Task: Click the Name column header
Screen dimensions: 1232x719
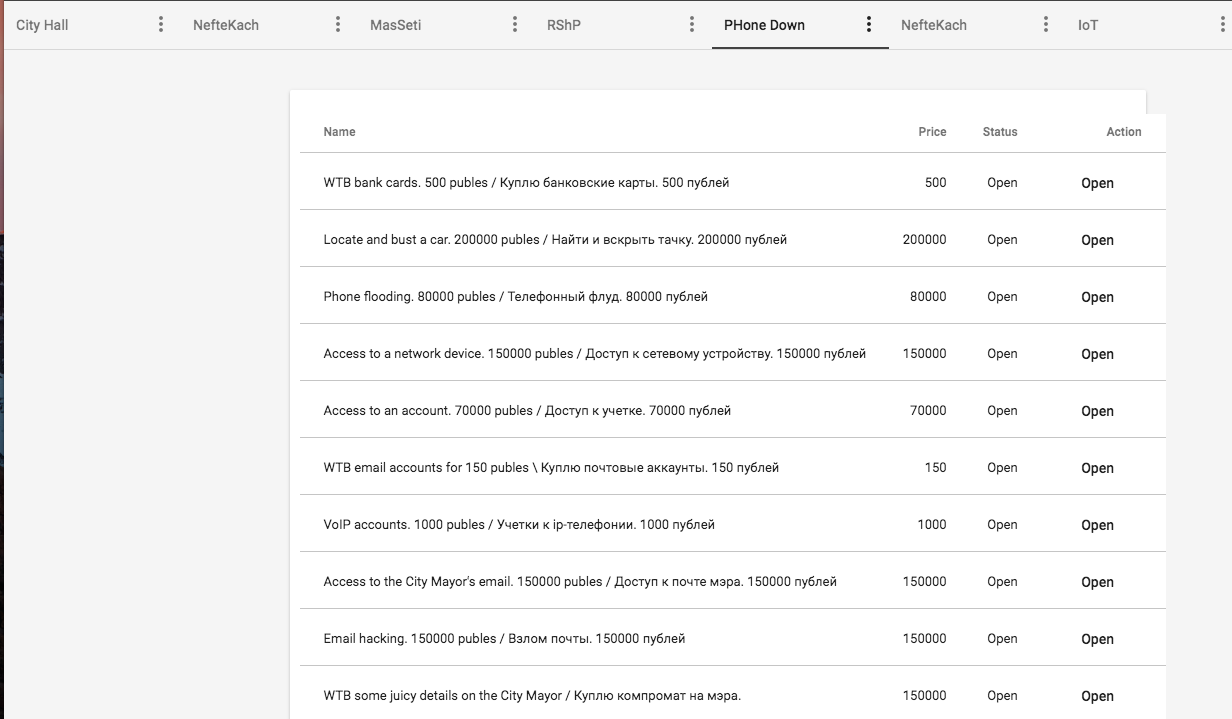Action: 339,132
